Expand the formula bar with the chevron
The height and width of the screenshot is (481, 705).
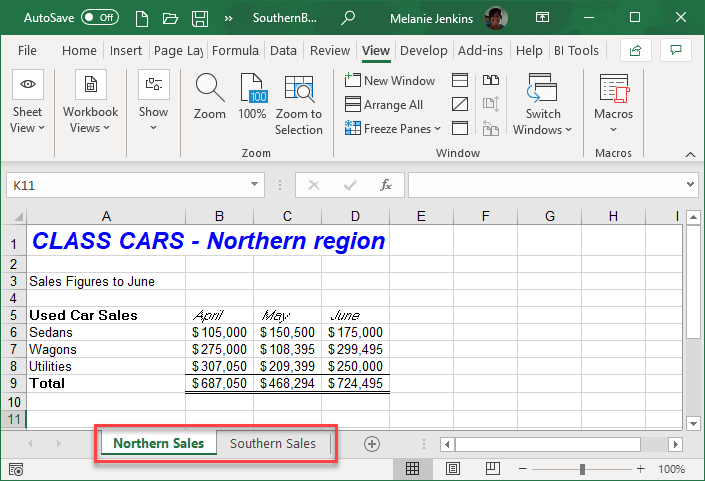click(x=690, y=184)
